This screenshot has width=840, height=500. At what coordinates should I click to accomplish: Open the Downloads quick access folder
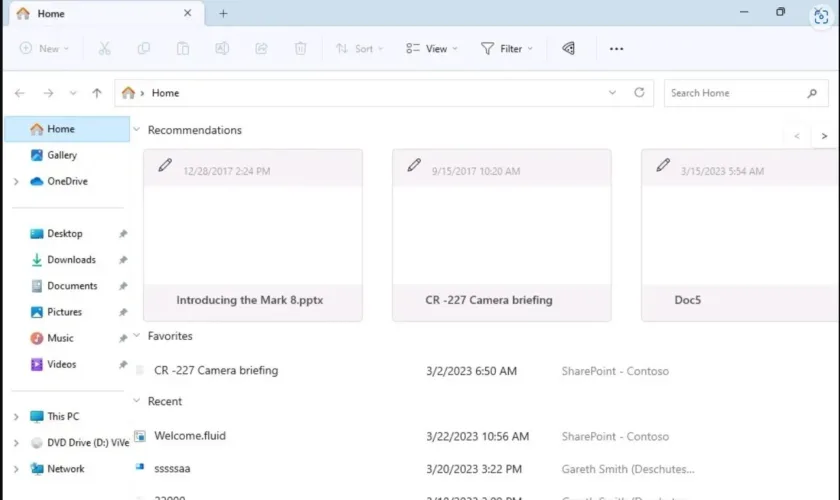[x=71, y=260]
